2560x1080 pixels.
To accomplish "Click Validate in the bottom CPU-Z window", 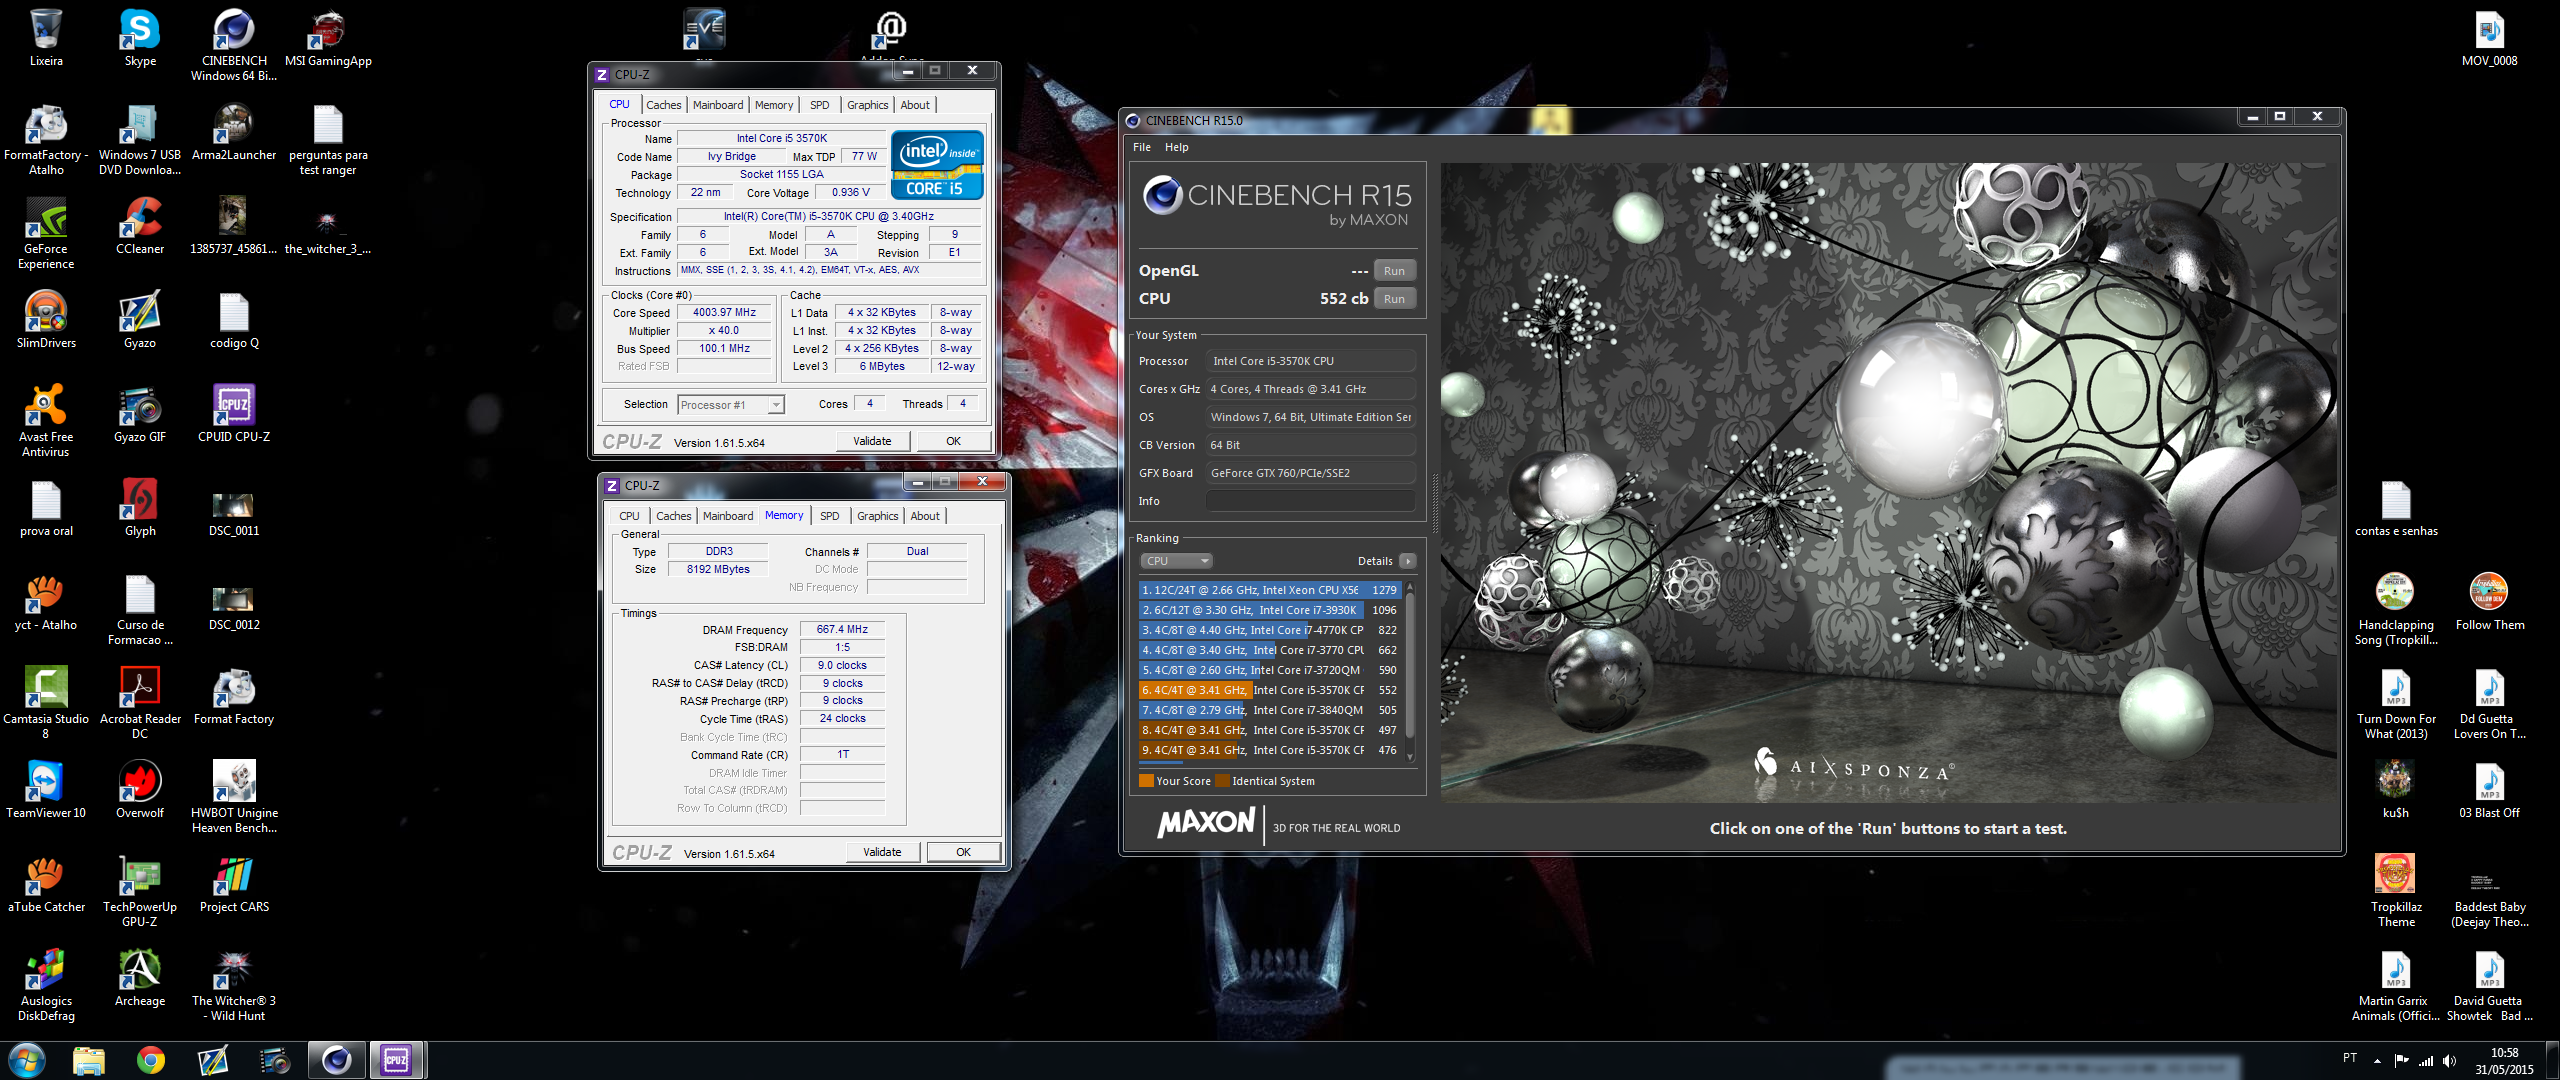I will pyautogui.click(x=882, y=852).
